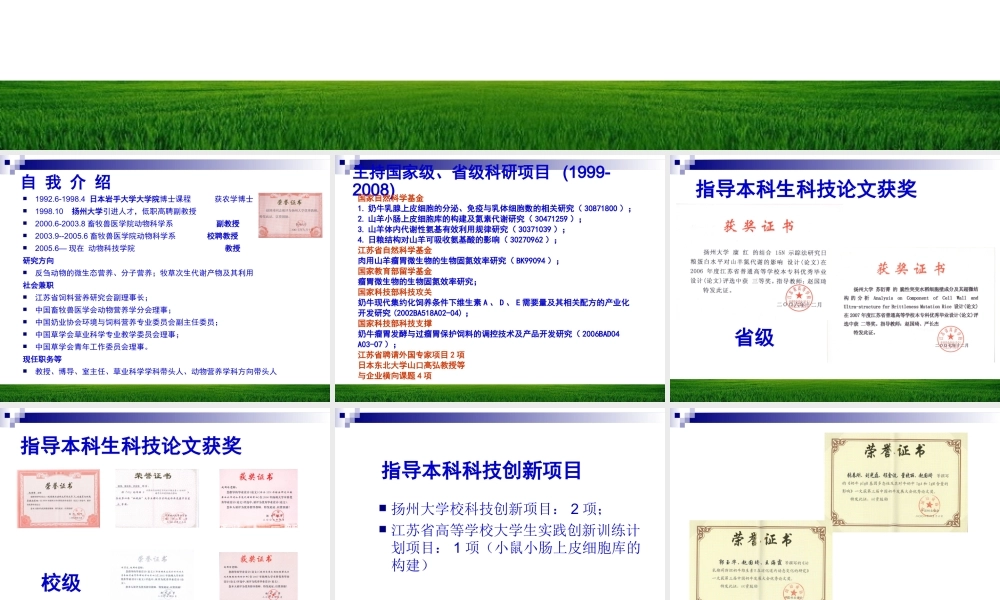Click the upper 荣誉证书 yellow certificate
1000x600 pixels.
tap(896, 481)
